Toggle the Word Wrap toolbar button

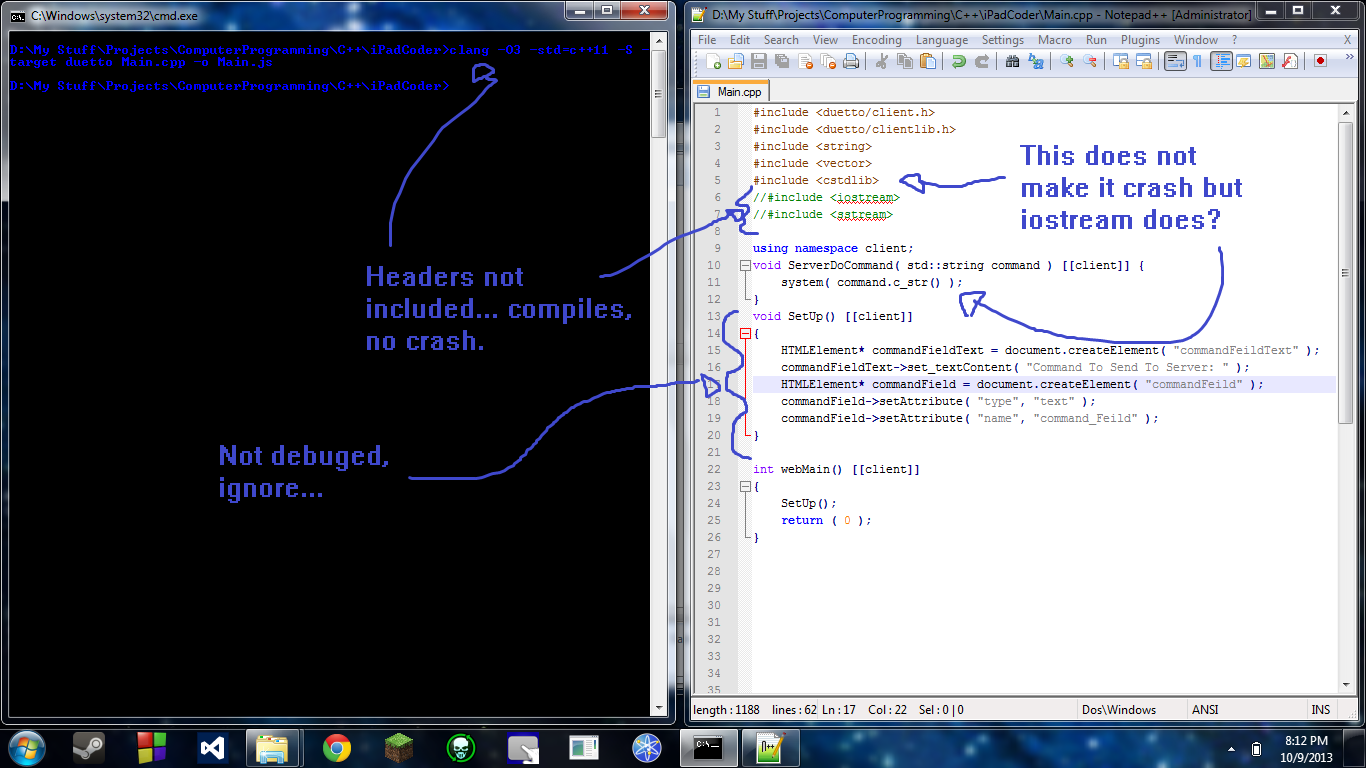[1175, 62]
